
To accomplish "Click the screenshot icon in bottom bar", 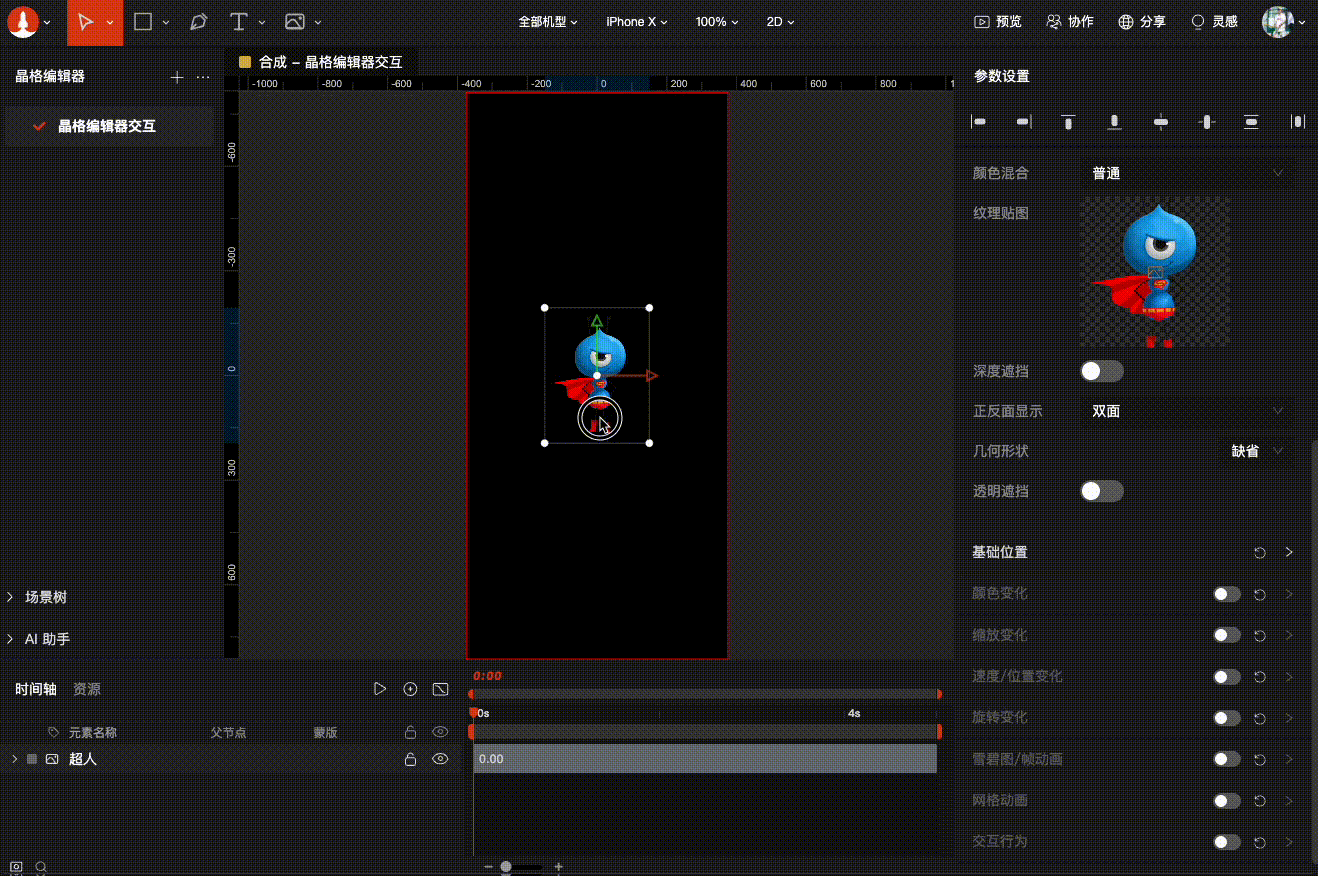I will (x=16, y=867).
